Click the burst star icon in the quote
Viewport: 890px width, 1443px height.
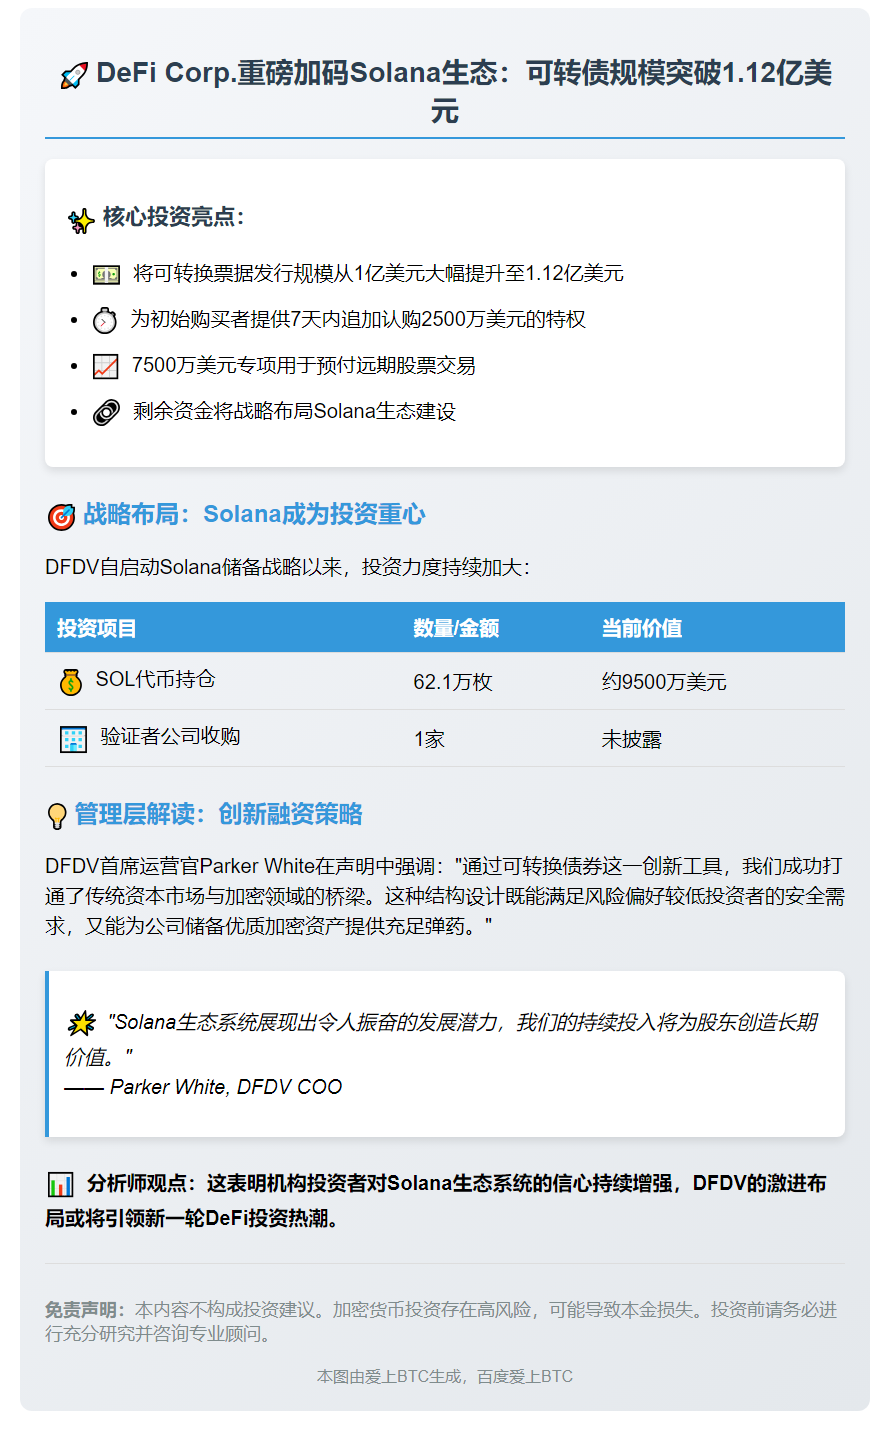[81, 1023]
